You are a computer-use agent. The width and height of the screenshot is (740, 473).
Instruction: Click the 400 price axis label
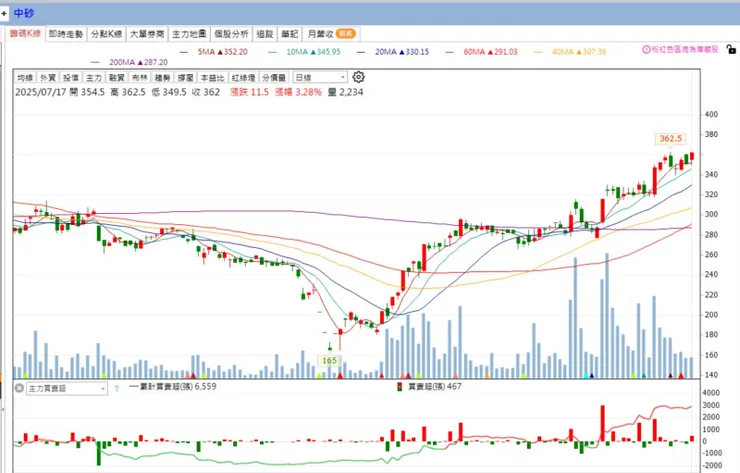[x=711, y=114]
